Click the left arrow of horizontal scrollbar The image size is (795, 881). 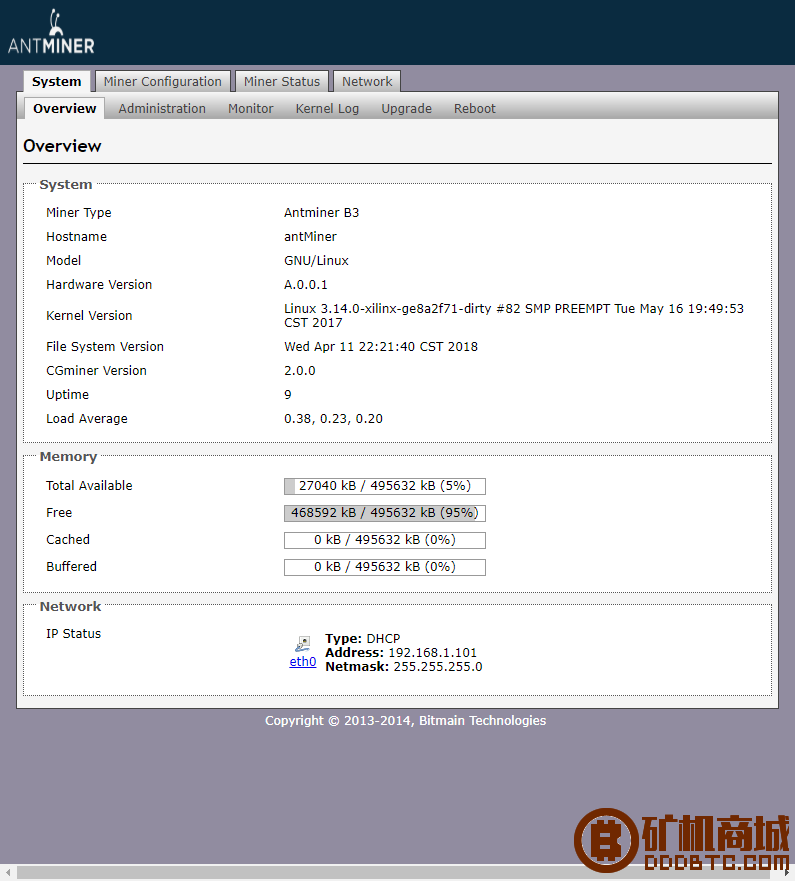[x=8, y=873]
